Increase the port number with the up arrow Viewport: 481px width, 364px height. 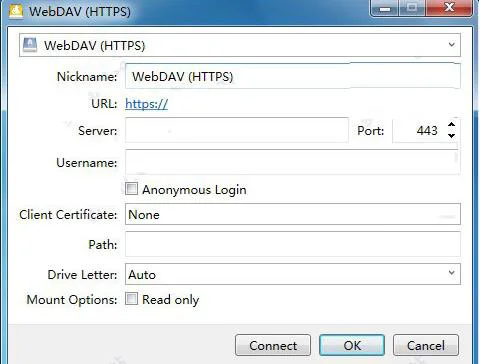[x=451, y=124]
